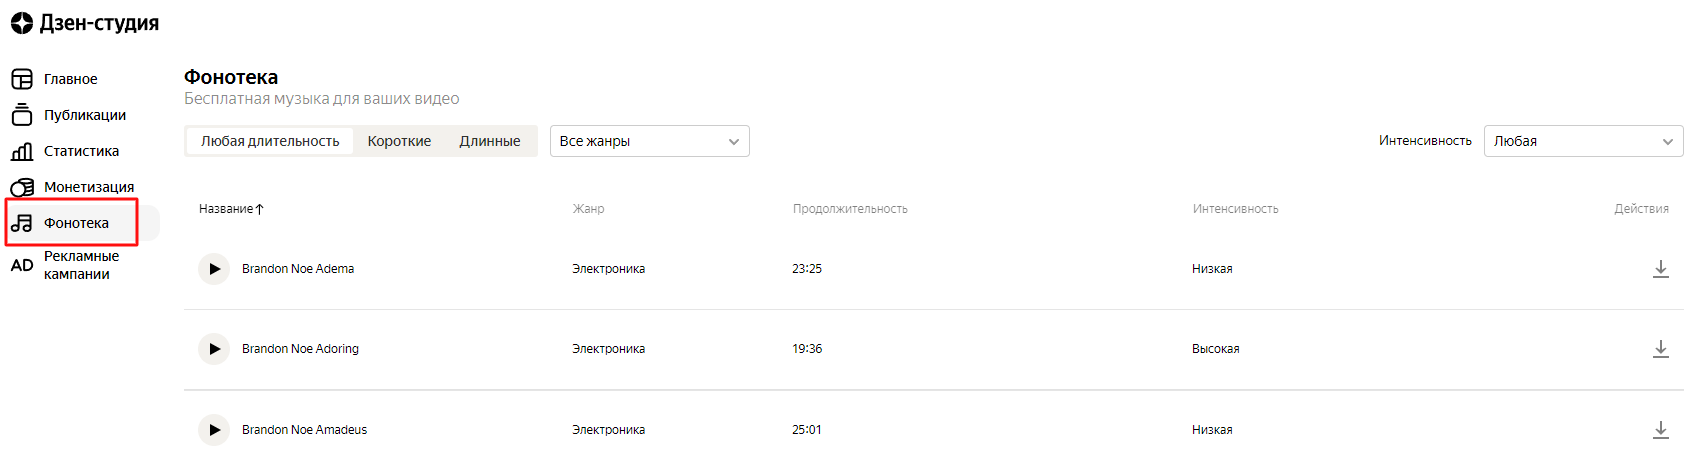Select the Любая длительность duration filter
Screen dimensions: 1699x470
coord(270,141)
